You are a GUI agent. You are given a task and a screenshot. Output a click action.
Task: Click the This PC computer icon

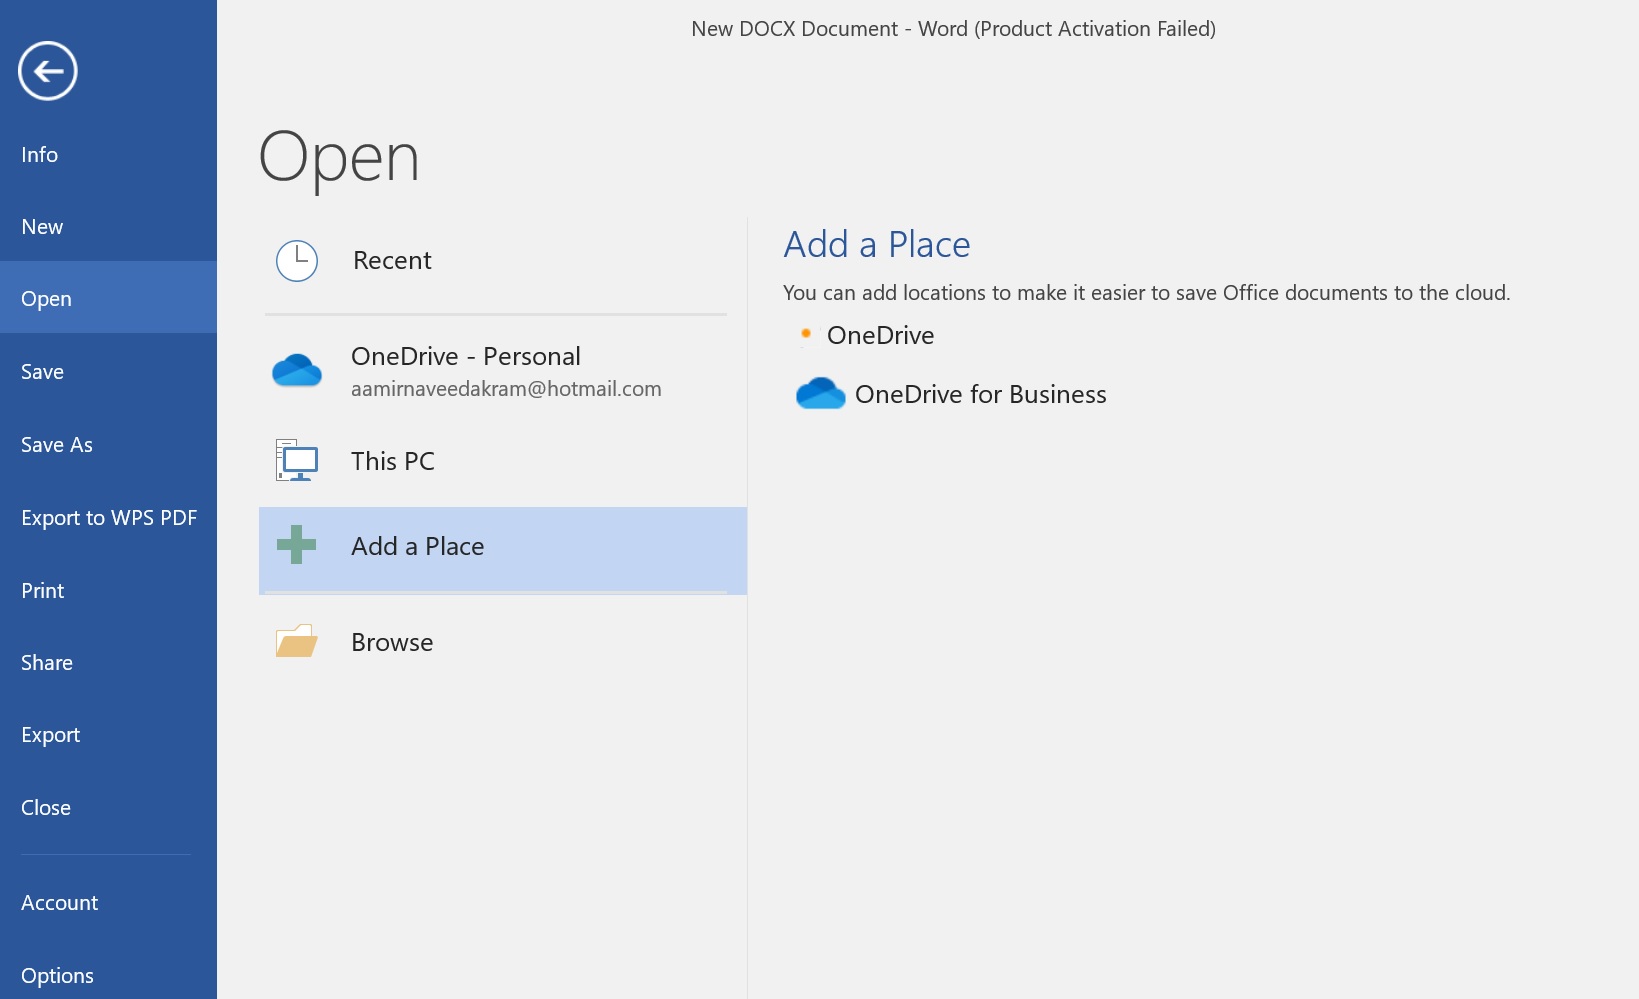297,461
